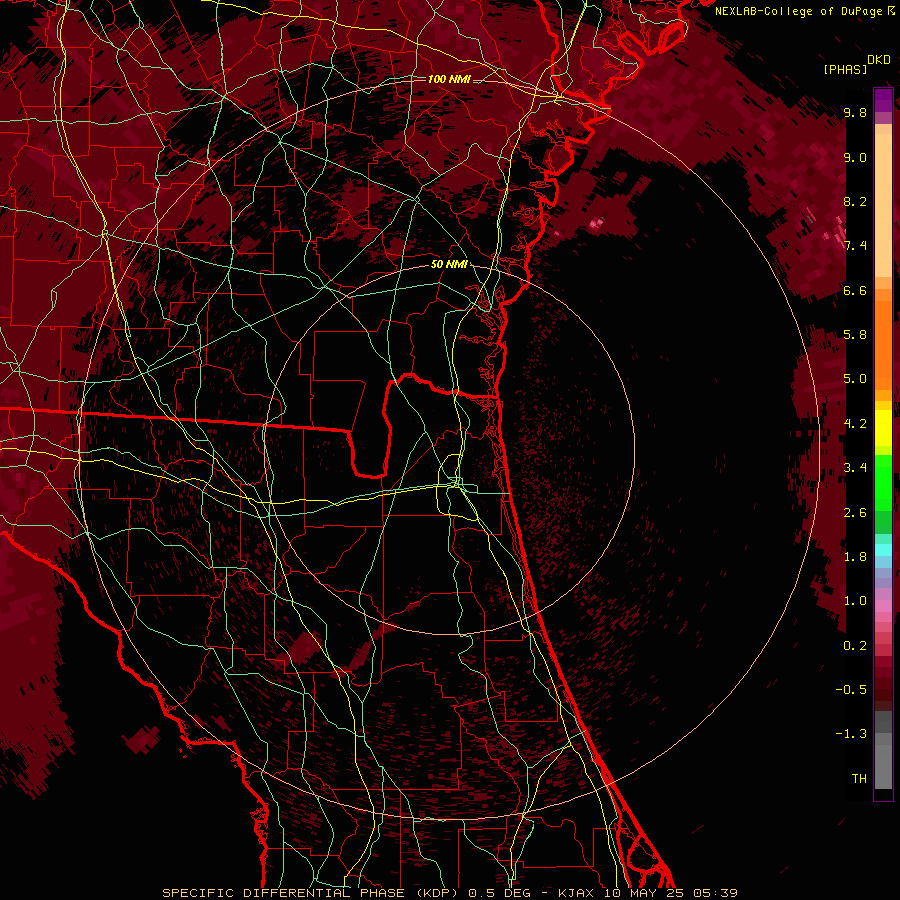Click the -1.3 scale value

pyautogui.click(x=851, y=734)
